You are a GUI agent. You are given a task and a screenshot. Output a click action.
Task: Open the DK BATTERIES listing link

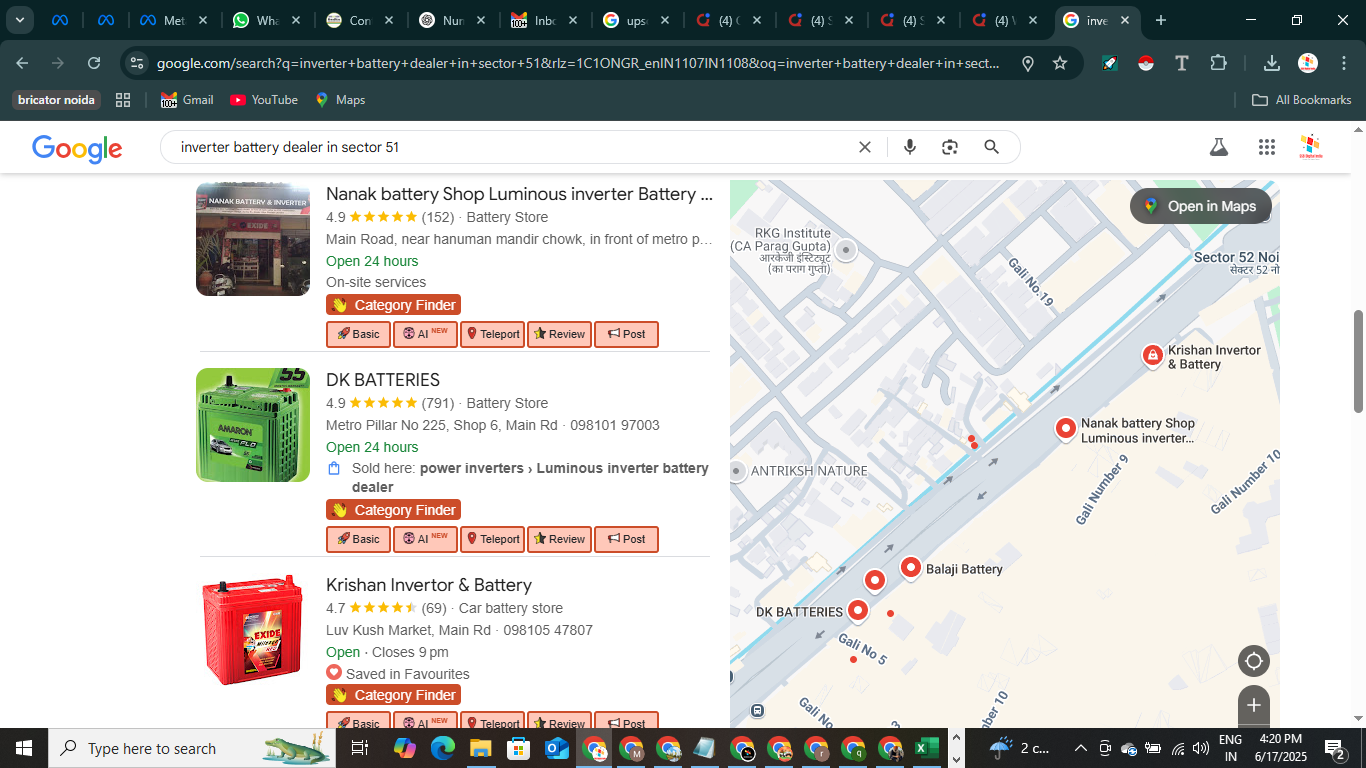(x=383, y=379)
